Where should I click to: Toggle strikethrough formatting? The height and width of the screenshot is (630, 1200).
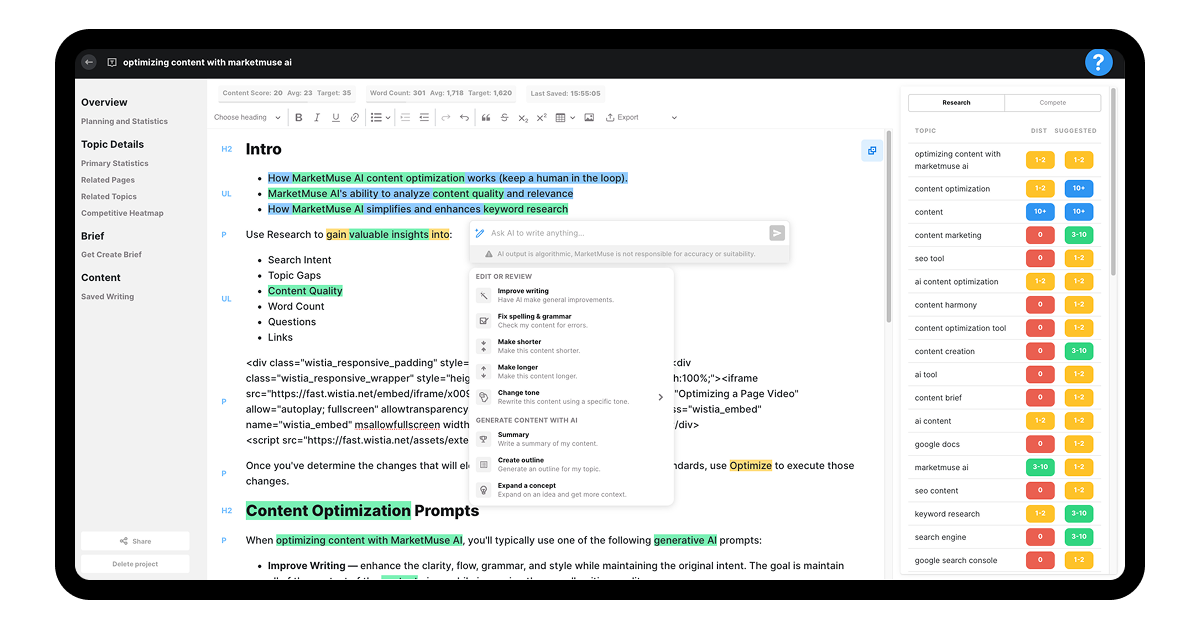coord(504,117)
